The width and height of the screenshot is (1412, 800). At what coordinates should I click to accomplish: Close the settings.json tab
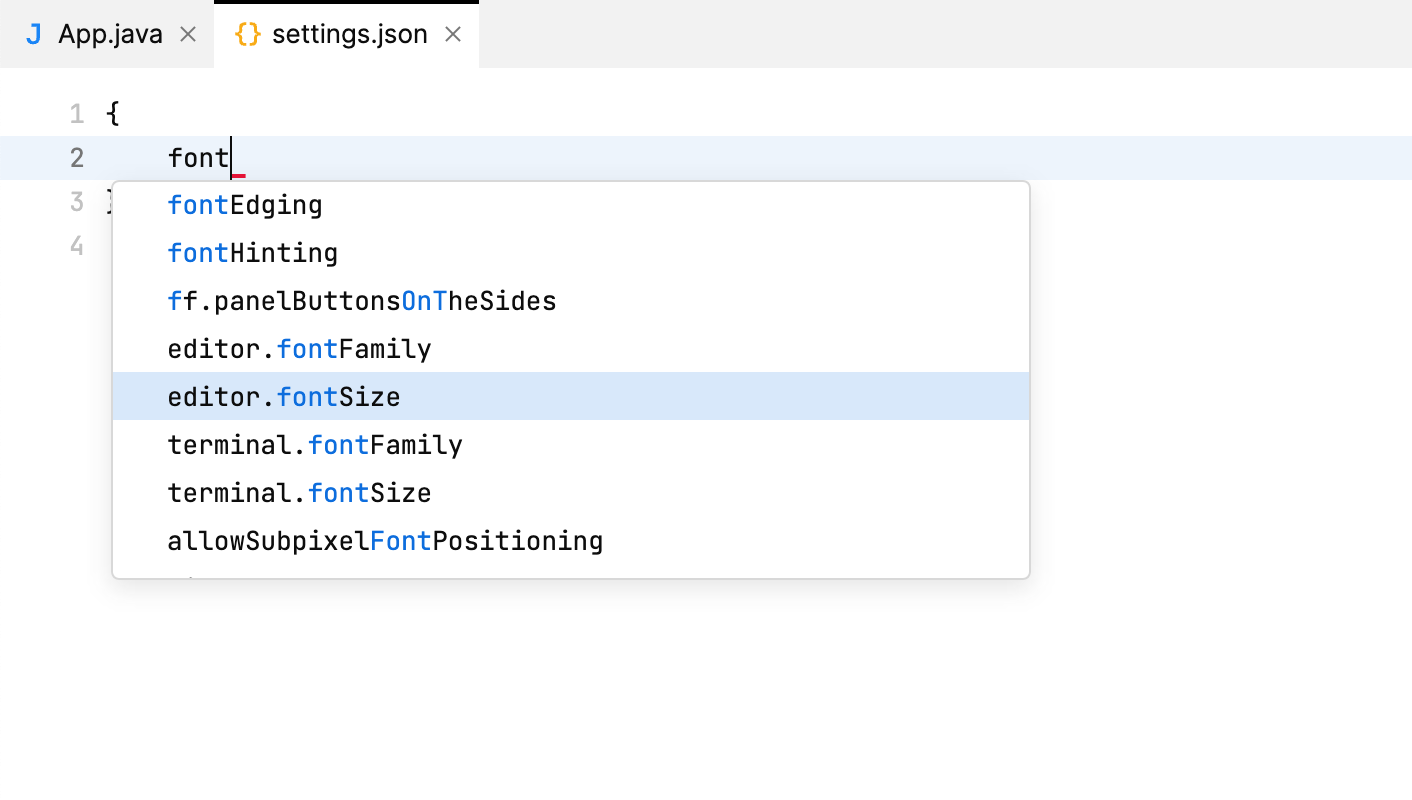tap(453, 33)
